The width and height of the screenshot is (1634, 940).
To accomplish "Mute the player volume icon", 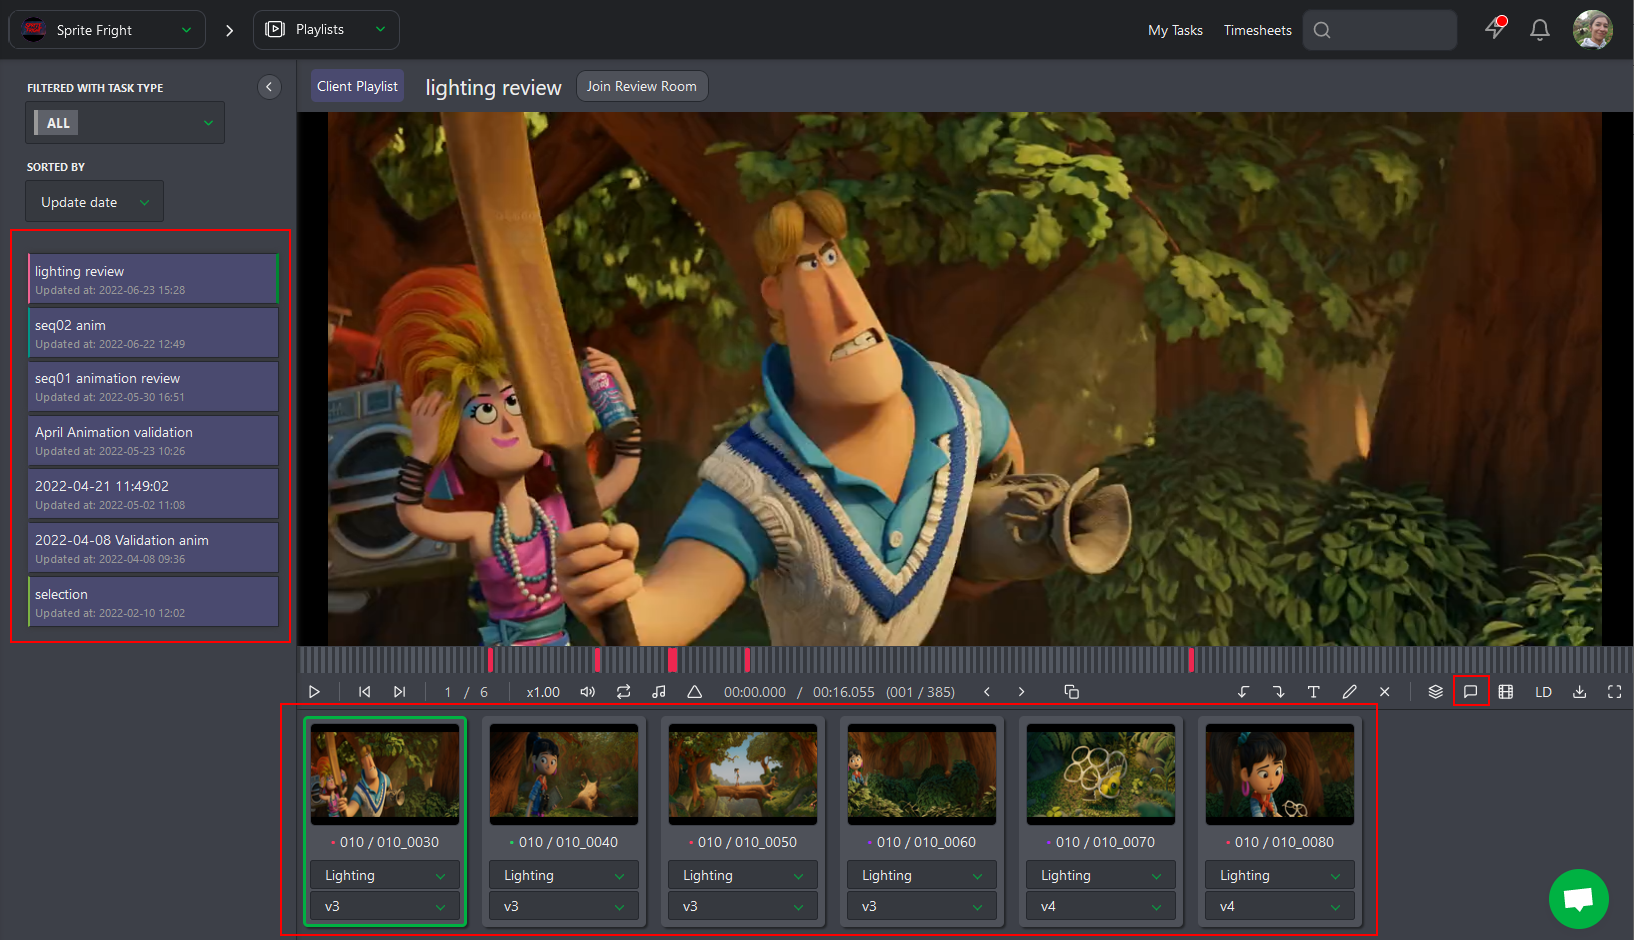I will [x=588, y=692].
